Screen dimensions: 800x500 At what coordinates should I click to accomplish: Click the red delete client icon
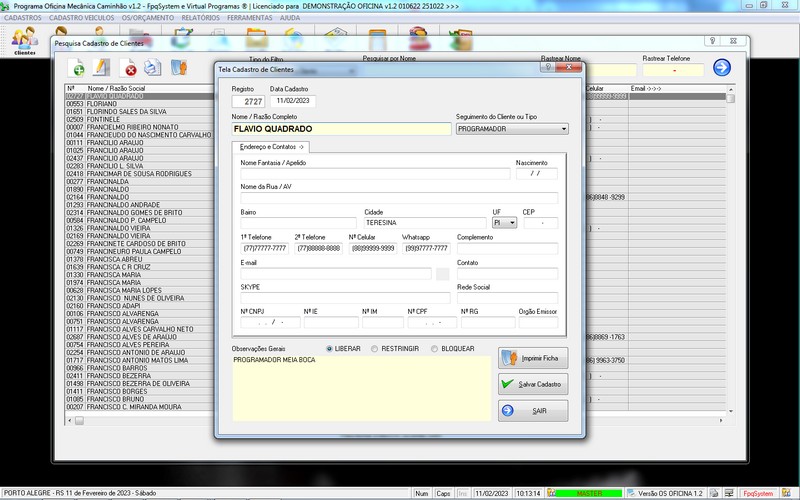129,68
